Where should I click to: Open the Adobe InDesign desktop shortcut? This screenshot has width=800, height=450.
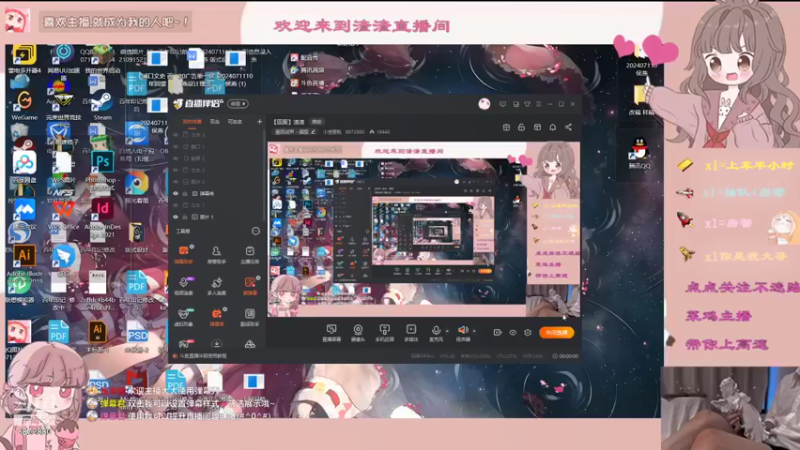point(103,217)
